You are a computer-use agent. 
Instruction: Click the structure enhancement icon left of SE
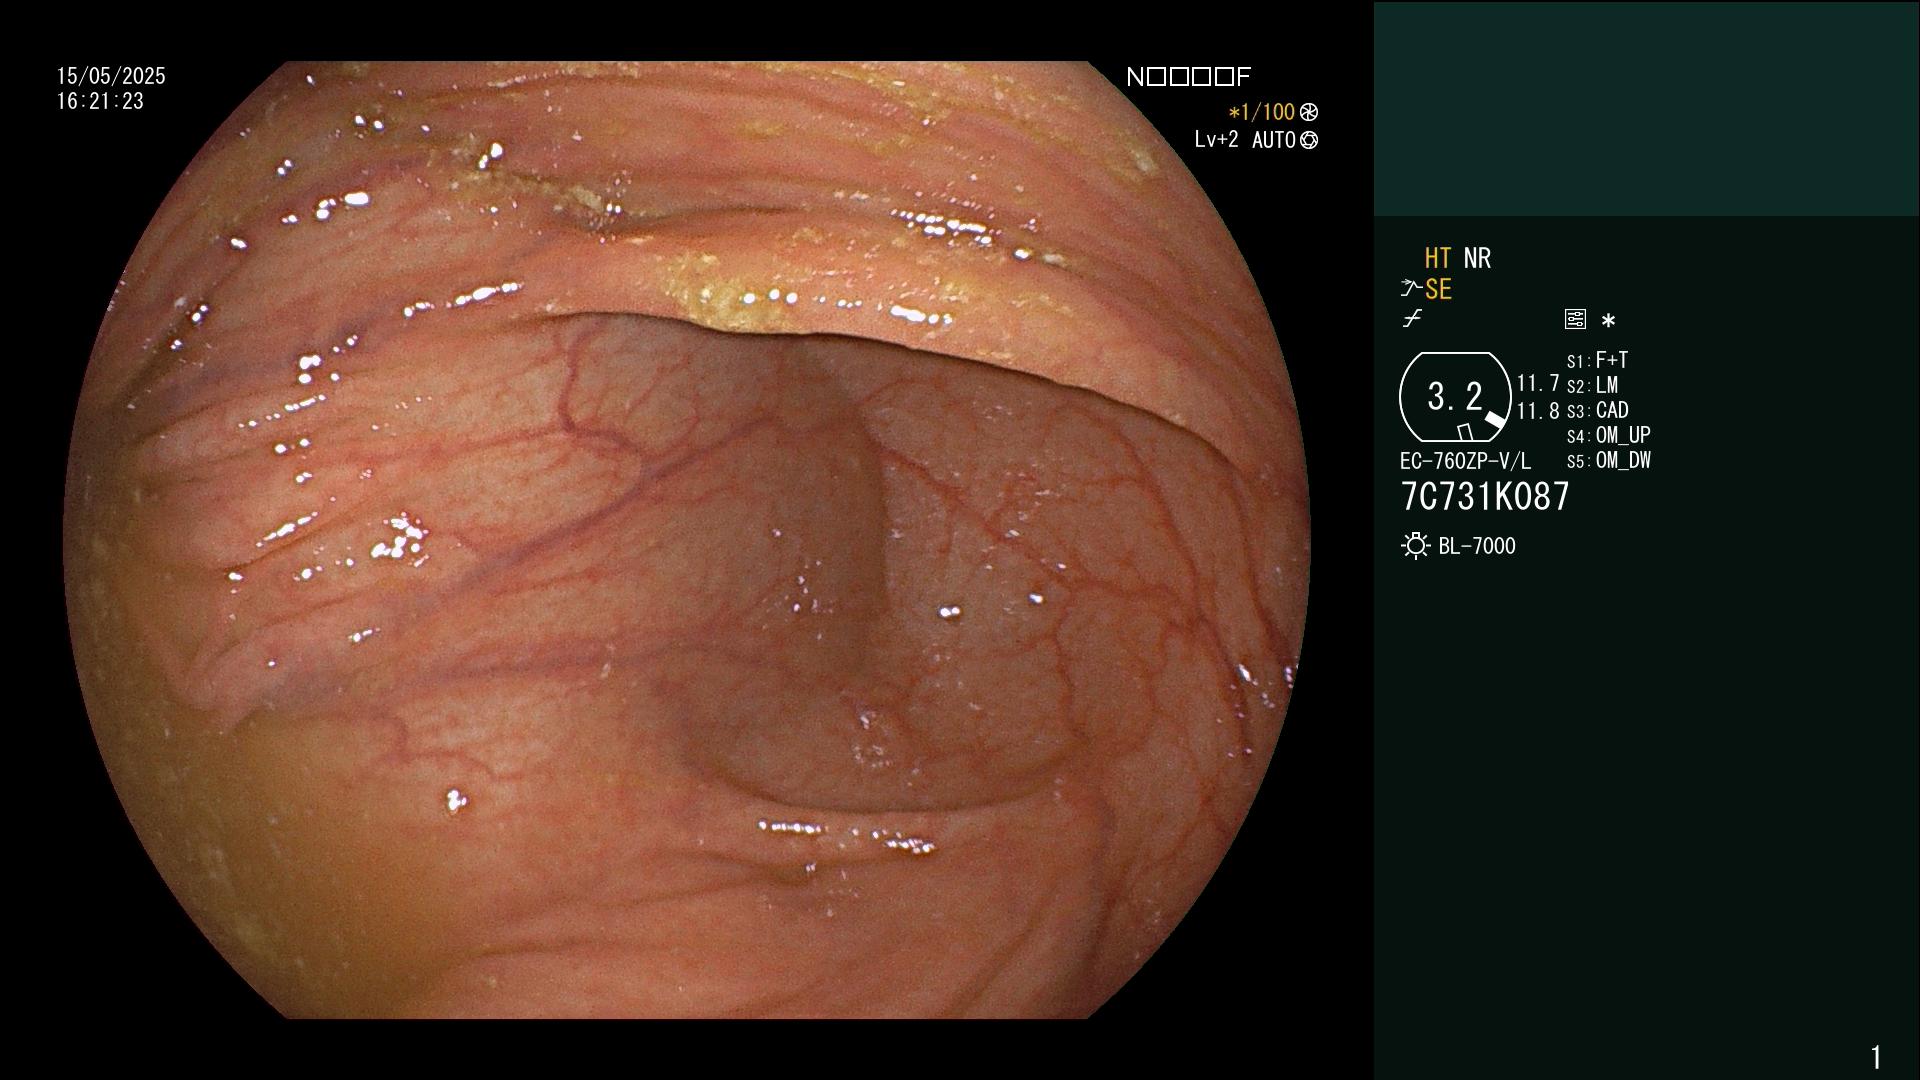tap(1411, 289)
